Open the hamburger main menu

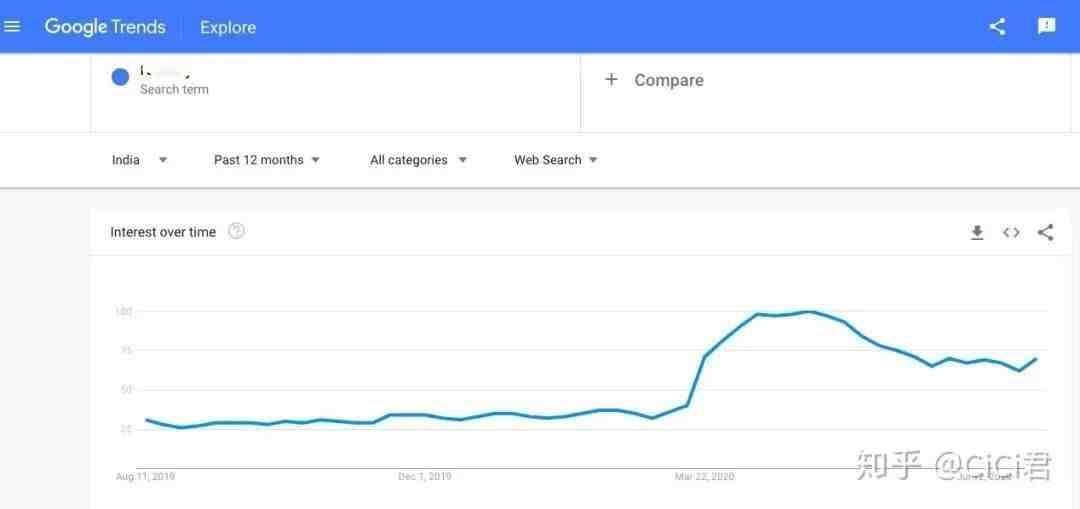[x=12, y=27]
